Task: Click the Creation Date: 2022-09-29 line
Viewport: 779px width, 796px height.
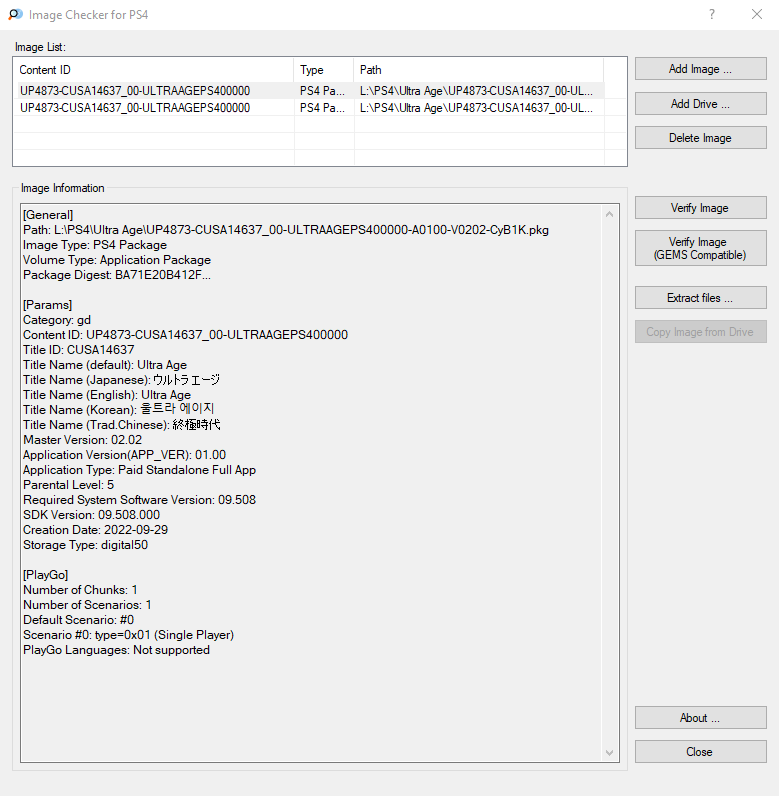Action: [x=95, y=530]
